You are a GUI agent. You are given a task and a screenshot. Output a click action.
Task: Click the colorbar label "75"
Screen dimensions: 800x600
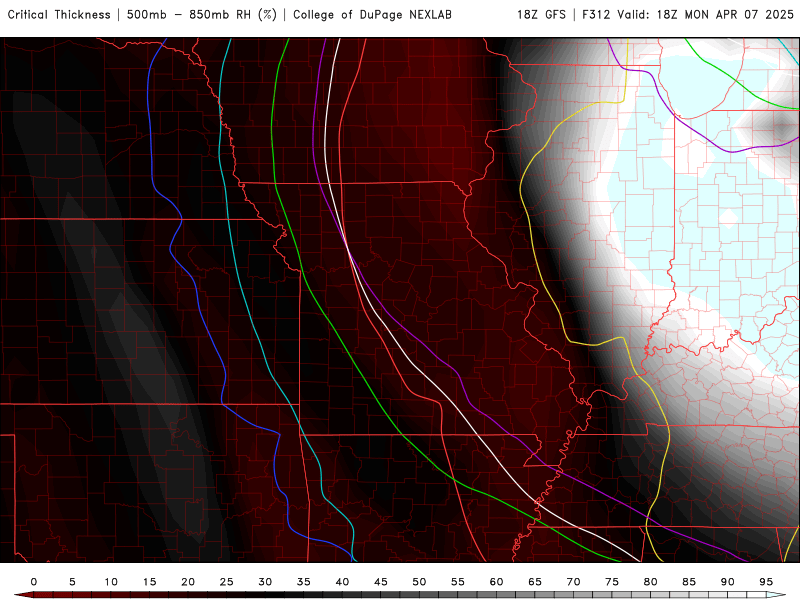click(612, 582)
